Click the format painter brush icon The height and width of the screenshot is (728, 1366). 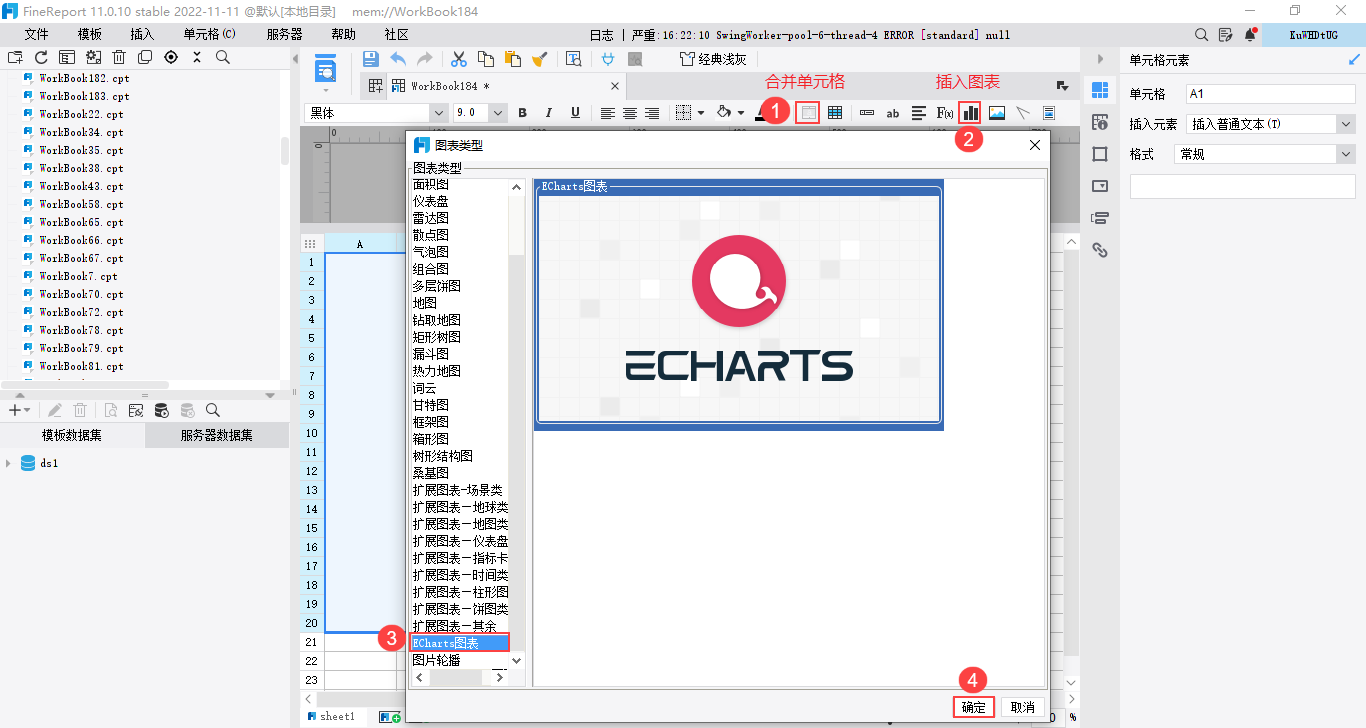coord(539,59)
